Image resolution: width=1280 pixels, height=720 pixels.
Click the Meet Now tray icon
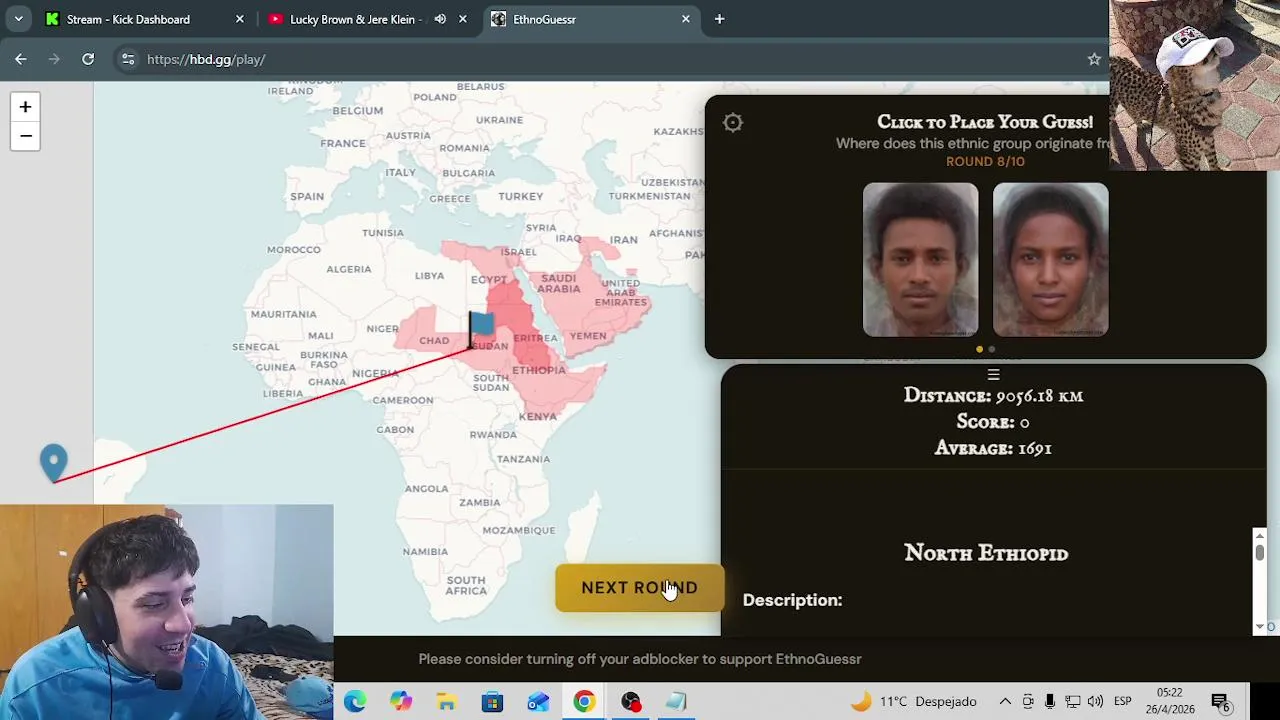pos(1028,702)
